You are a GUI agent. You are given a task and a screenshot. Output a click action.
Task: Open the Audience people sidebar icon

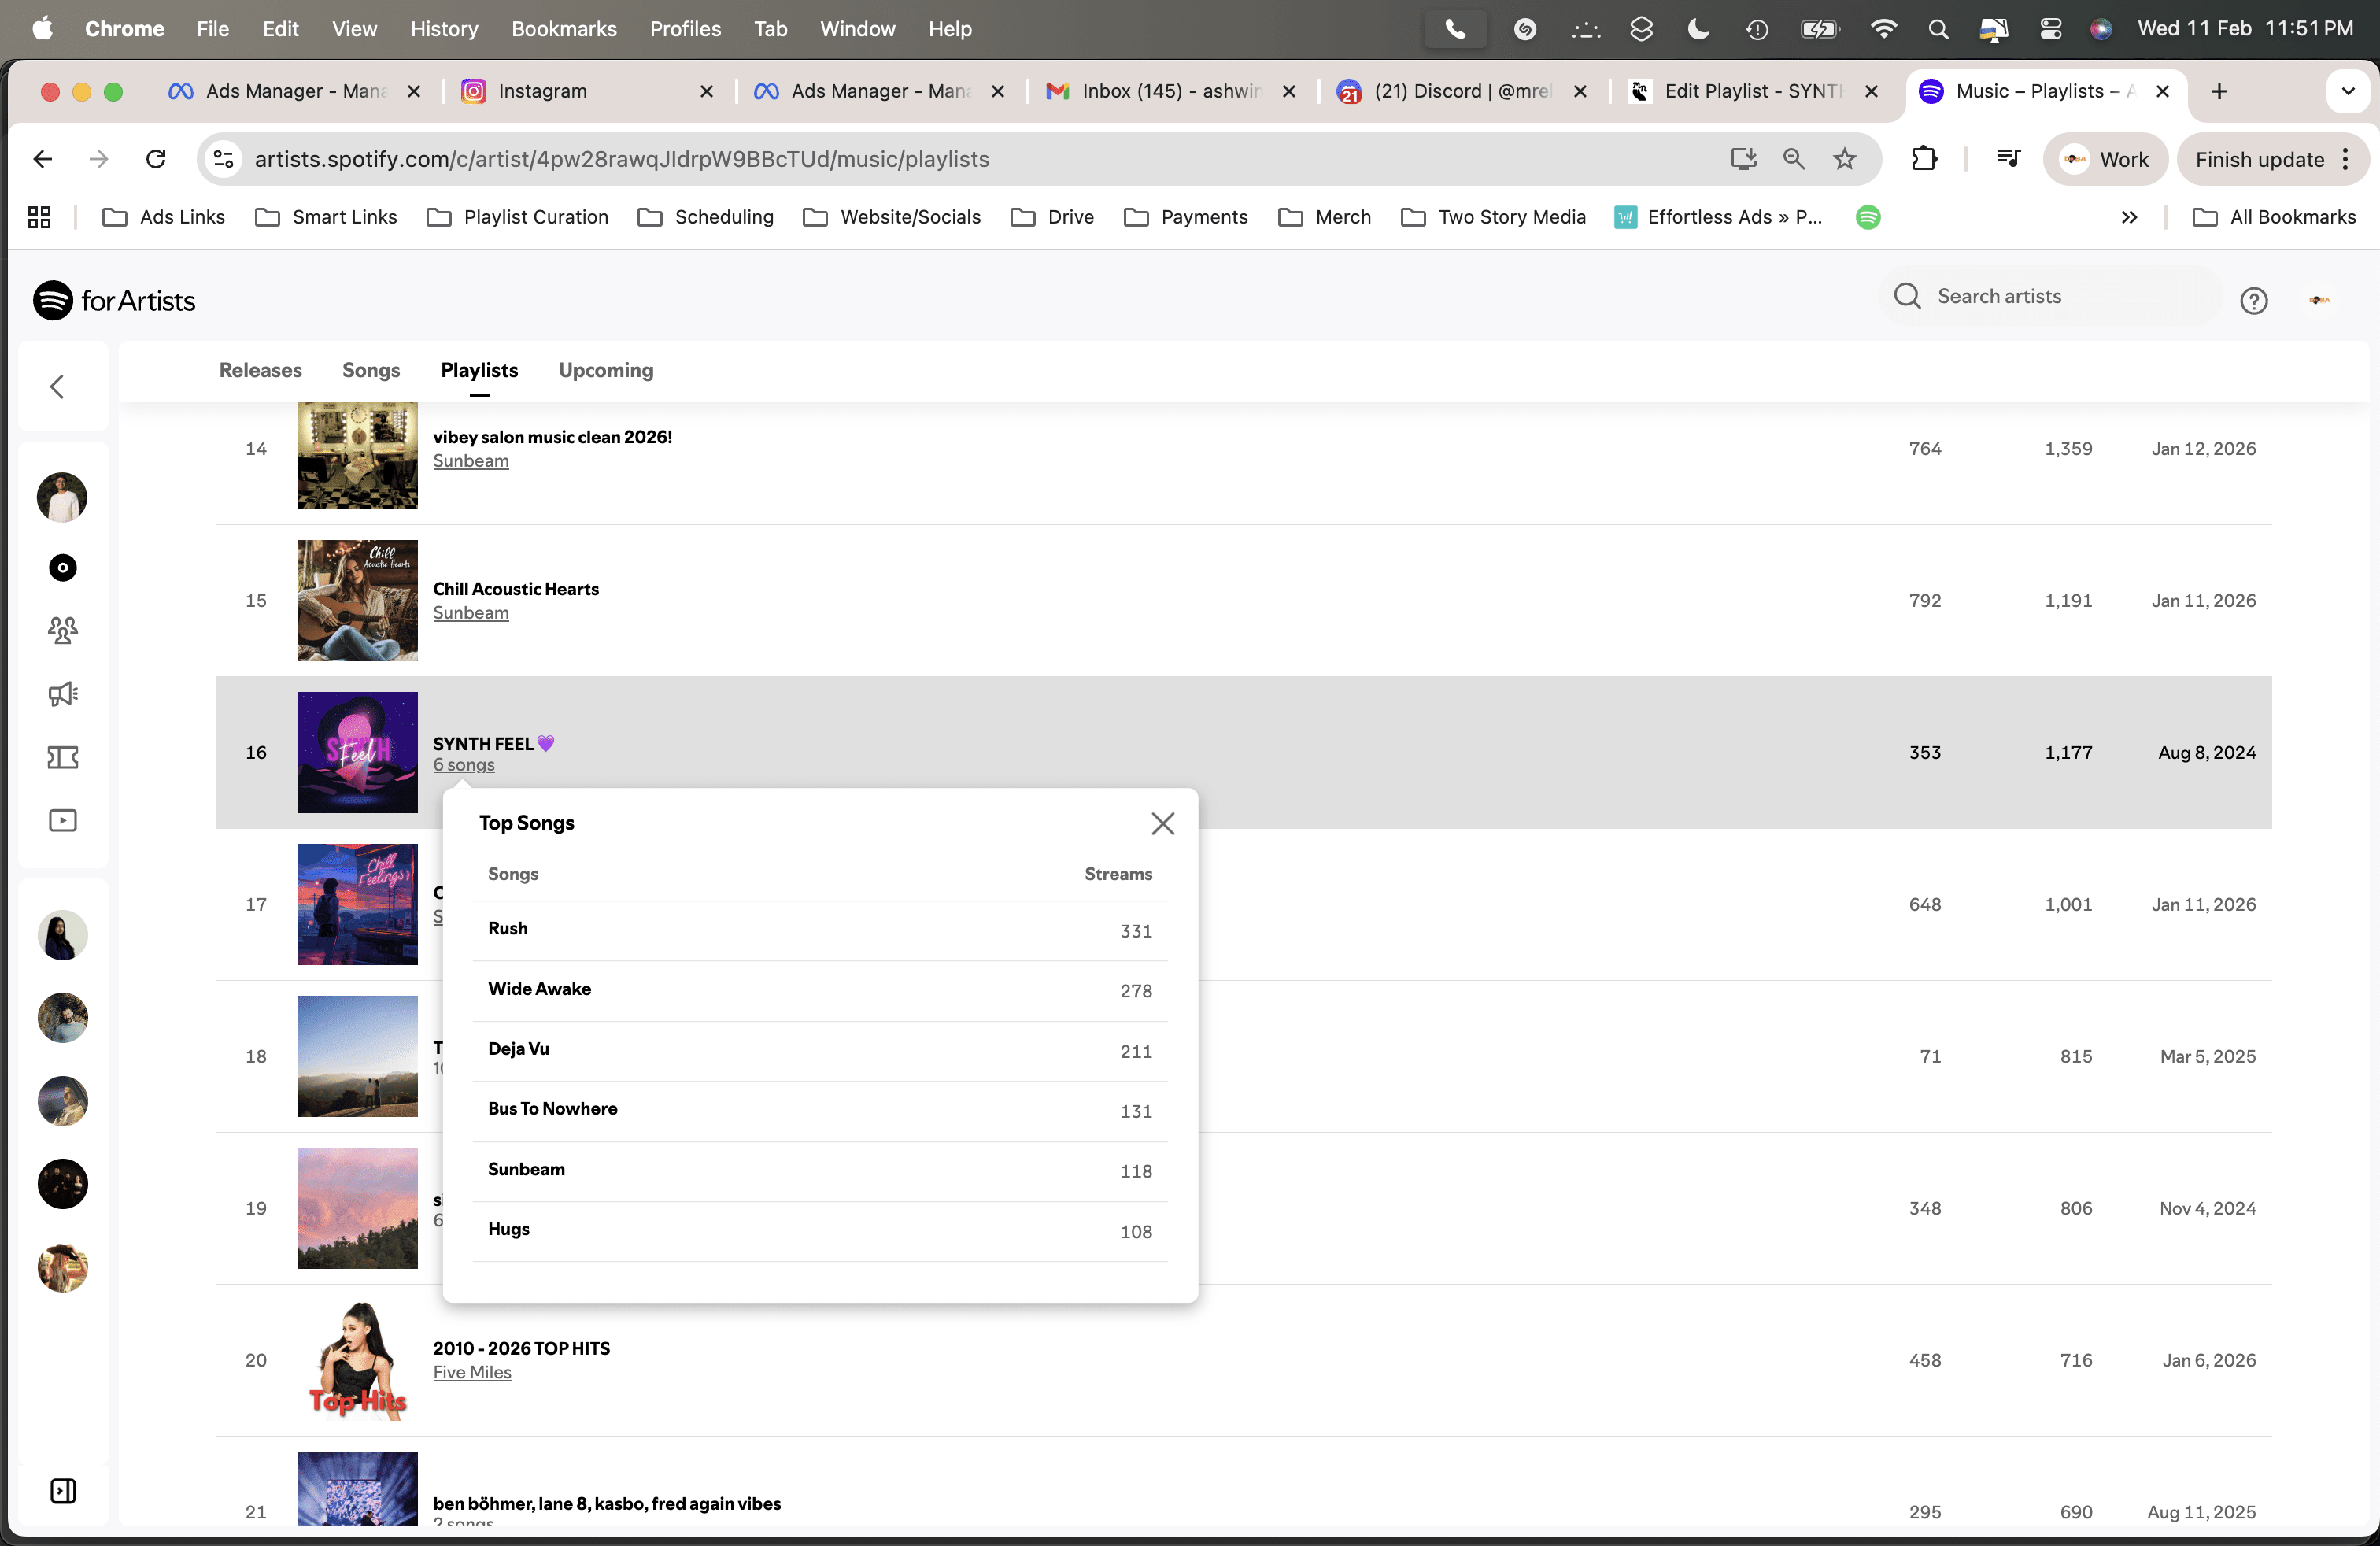tap(62, 630)
